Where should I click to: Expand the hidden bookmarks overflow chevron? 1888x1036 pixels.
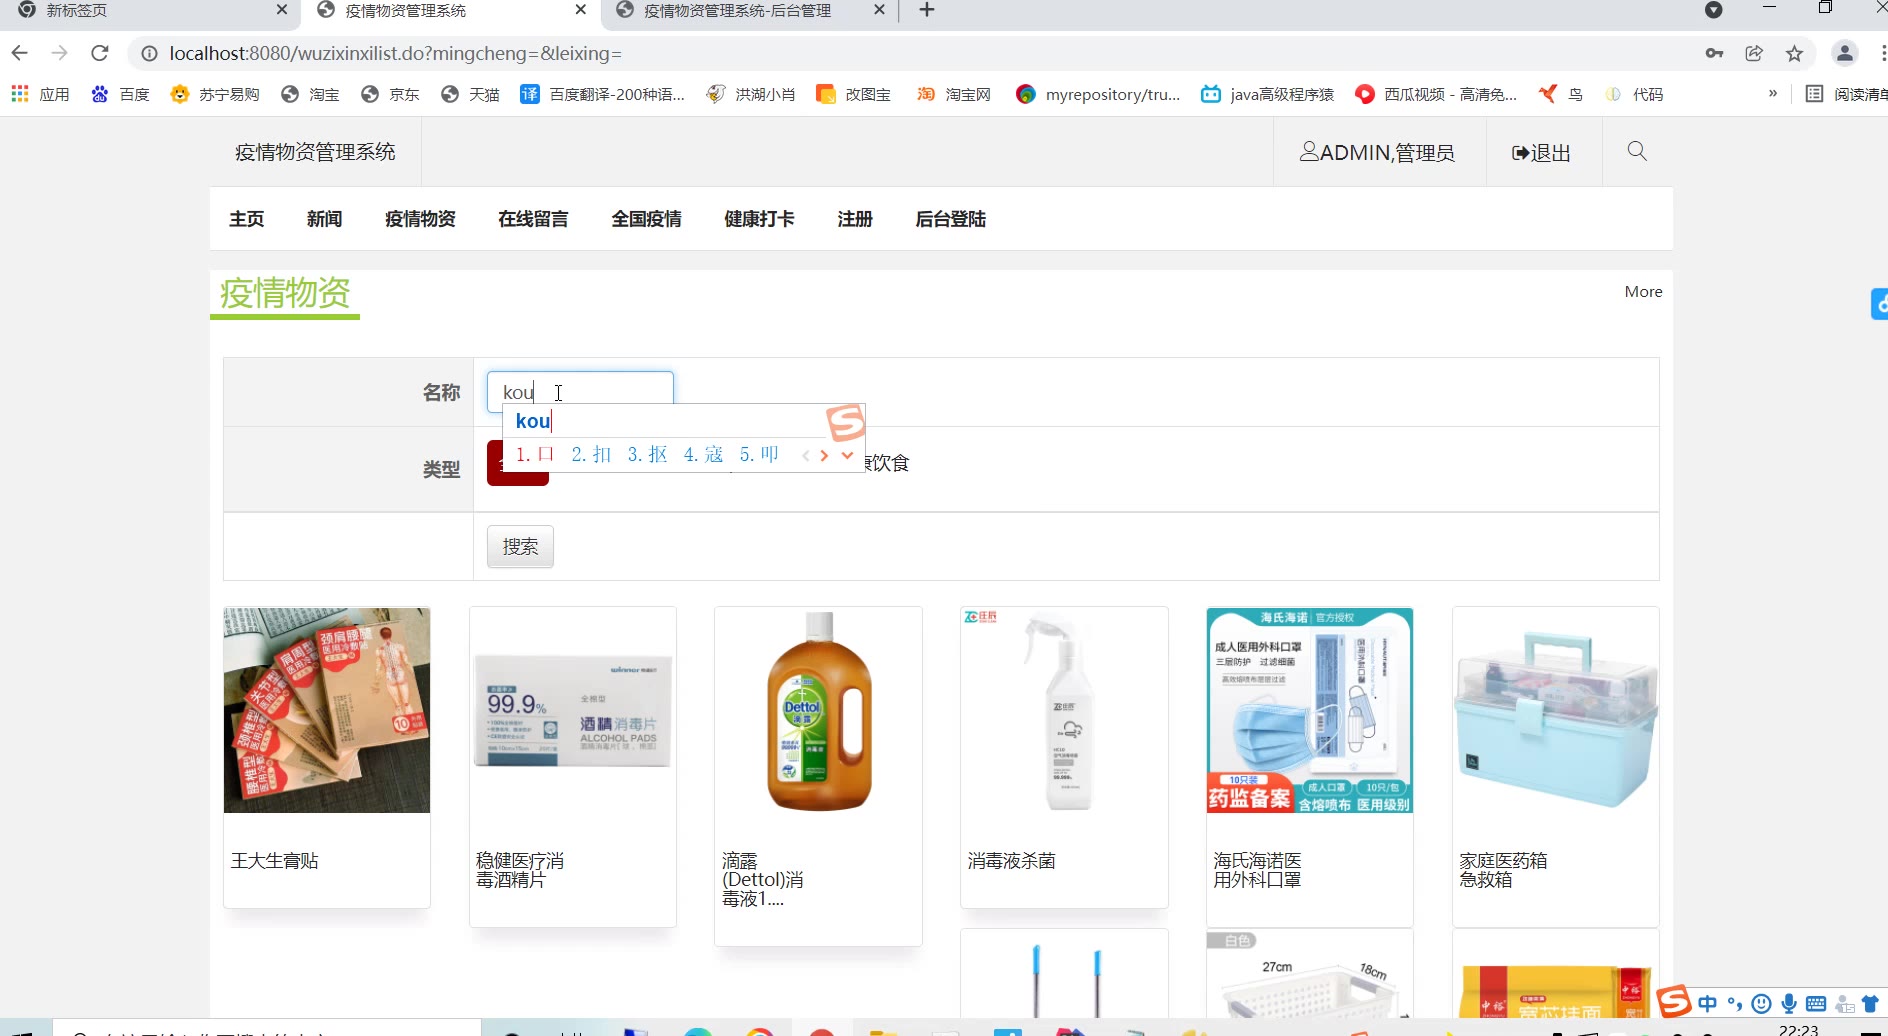pyautogui.click(x=1773, y=93)
